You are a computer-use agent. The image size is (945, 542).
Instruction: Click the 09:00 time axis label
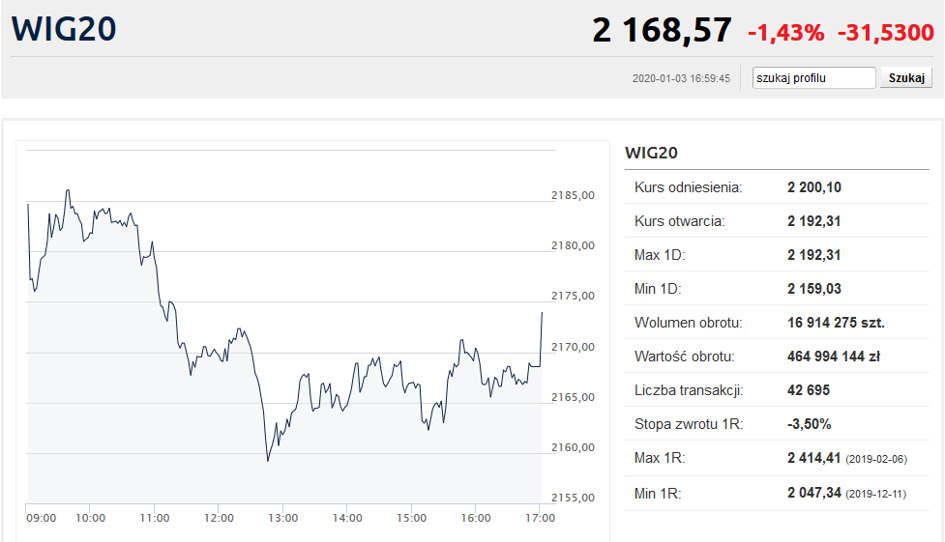click(x=41, y=518)
